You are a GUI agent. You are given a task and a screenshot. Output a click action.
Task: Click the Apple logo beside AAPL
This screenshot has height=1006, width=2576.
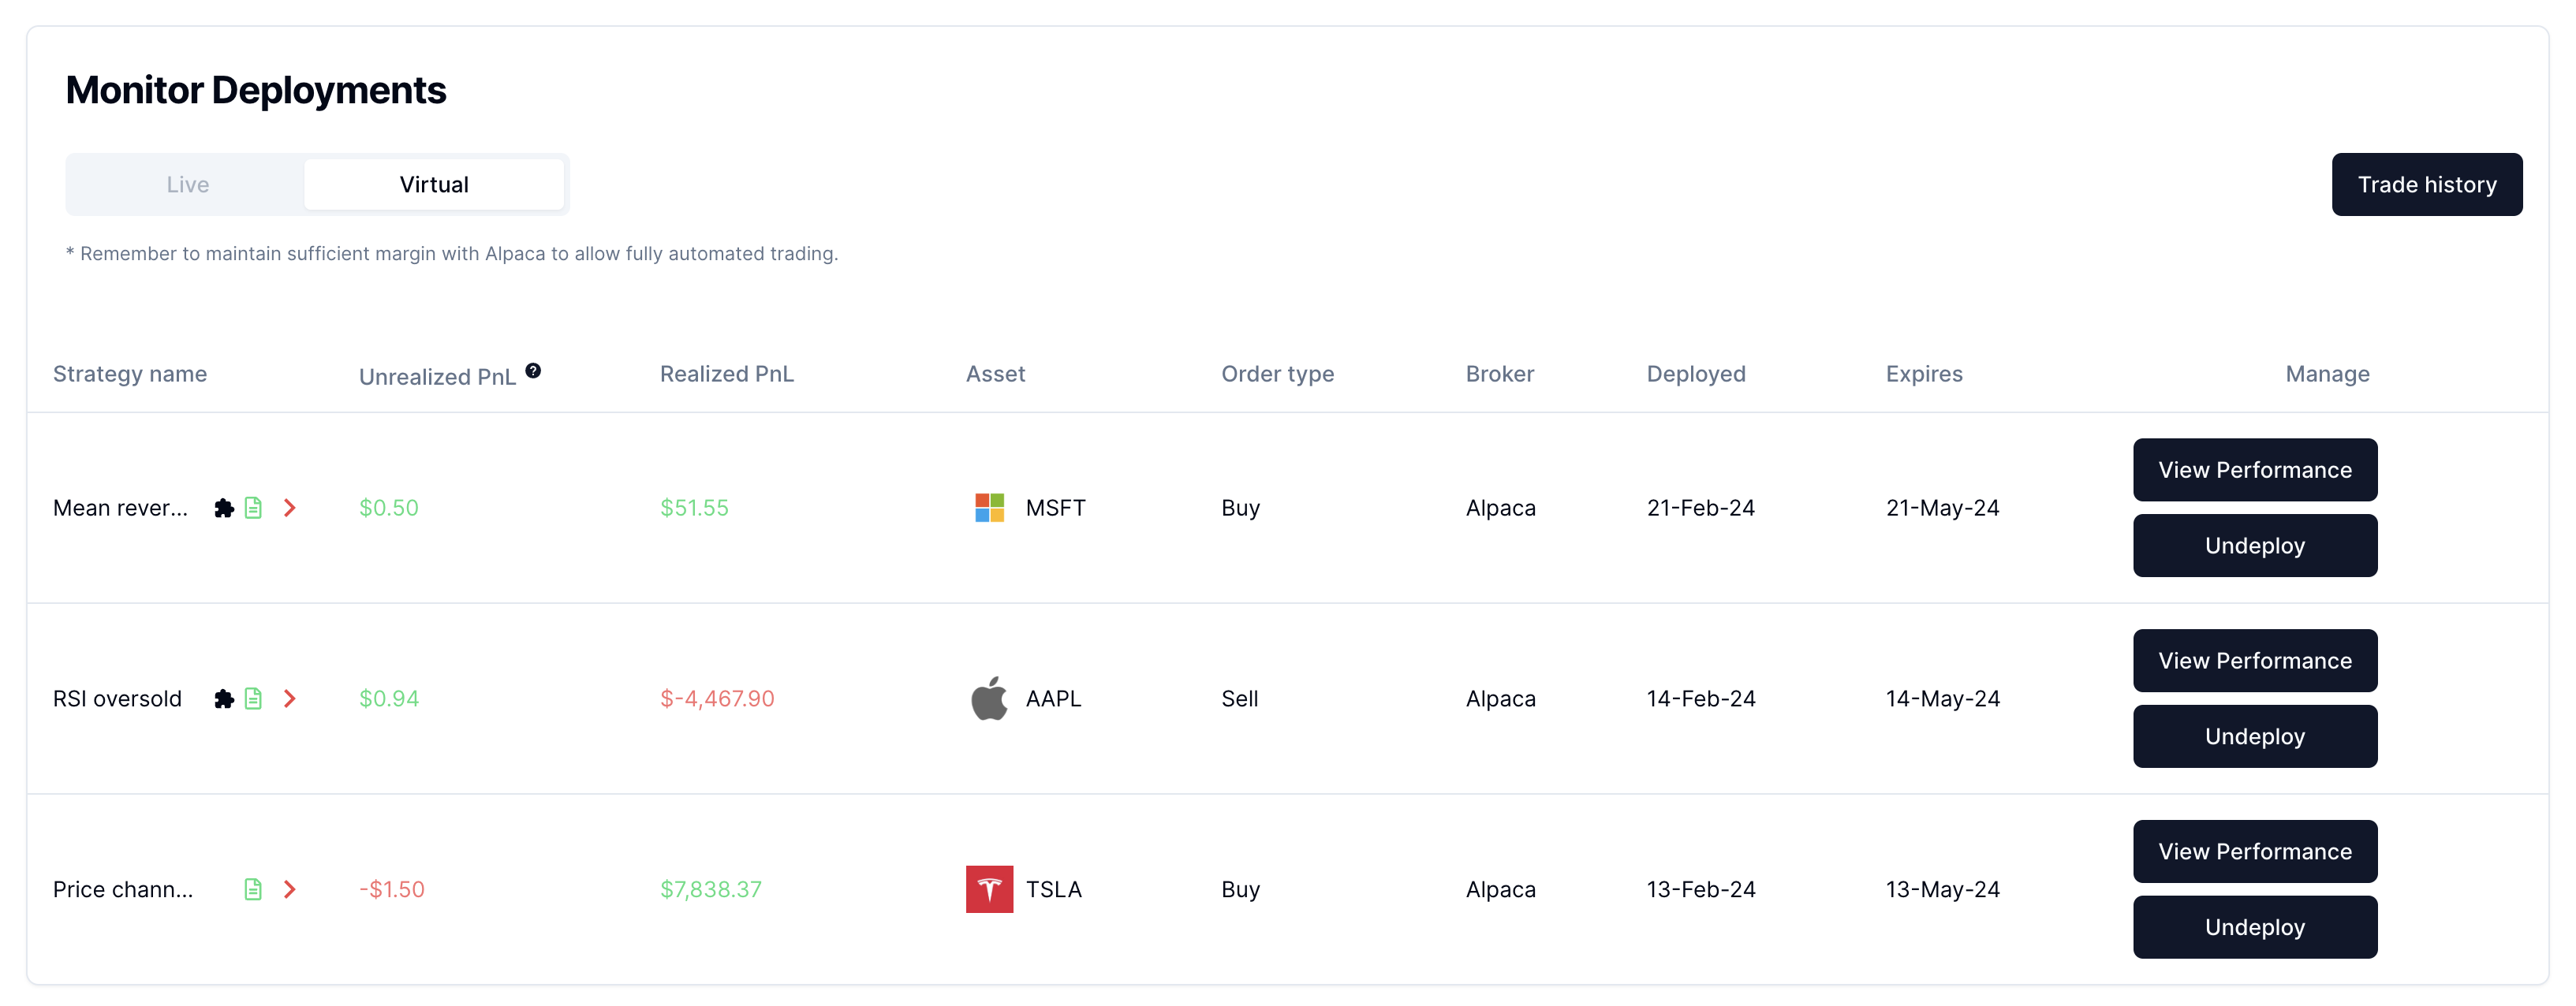[x=989, y=698]
